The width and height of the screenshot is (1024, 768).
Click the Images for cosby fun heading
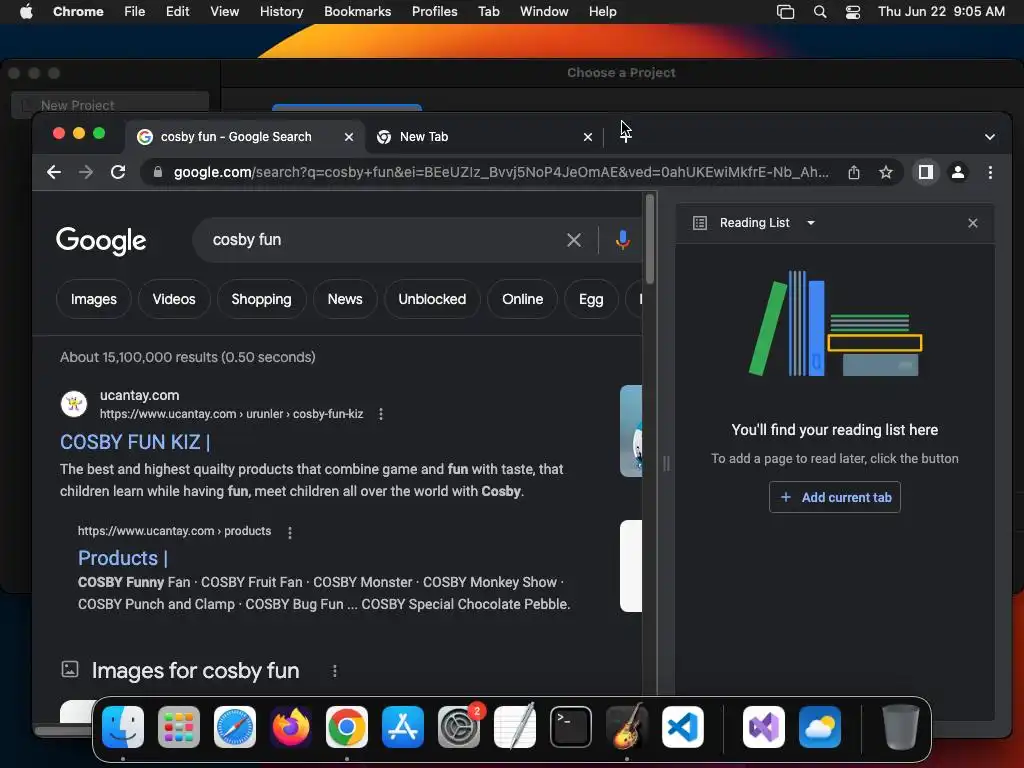[195, 671]
